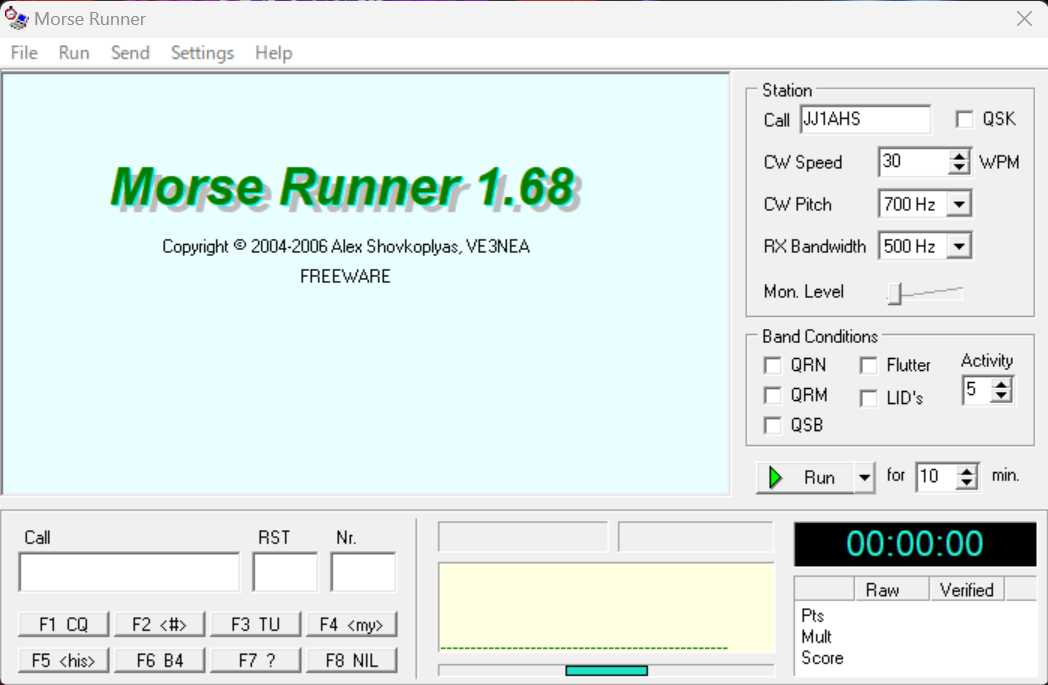Open the Settings menu
The image size is (1048, 685).
203,53
